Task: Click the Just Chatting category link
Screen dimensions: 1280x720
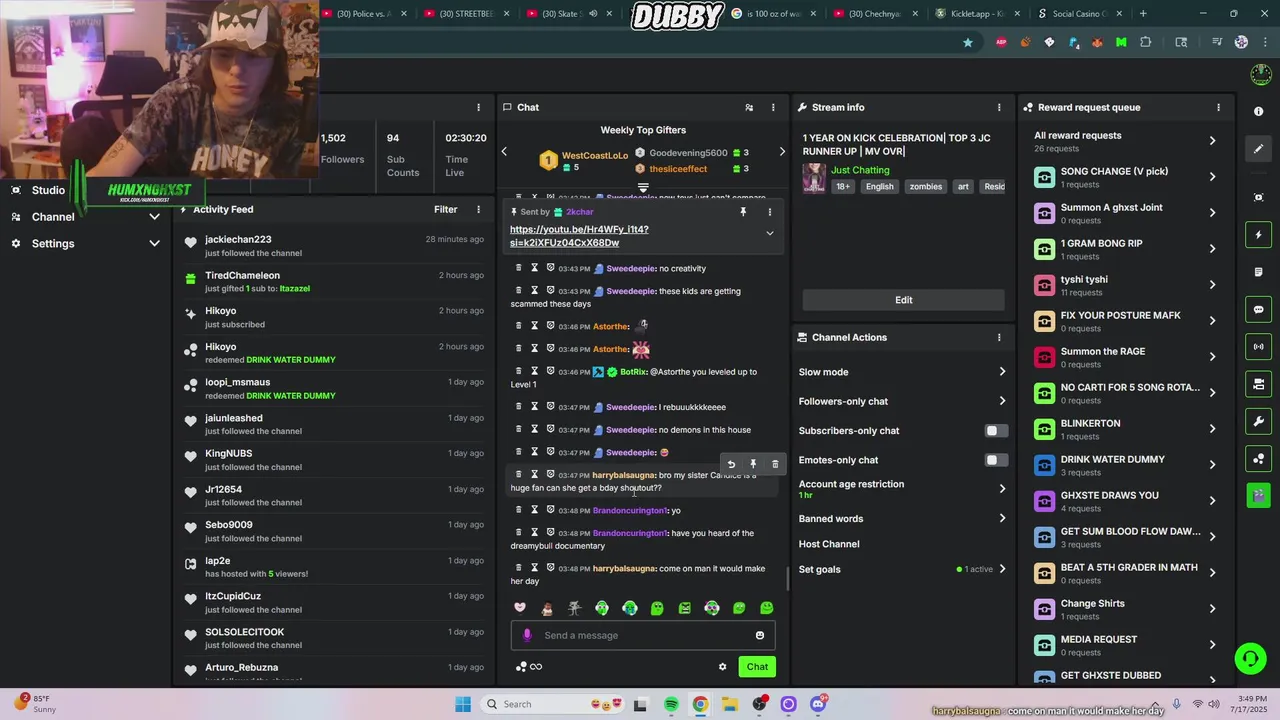Action: (860, 170)
